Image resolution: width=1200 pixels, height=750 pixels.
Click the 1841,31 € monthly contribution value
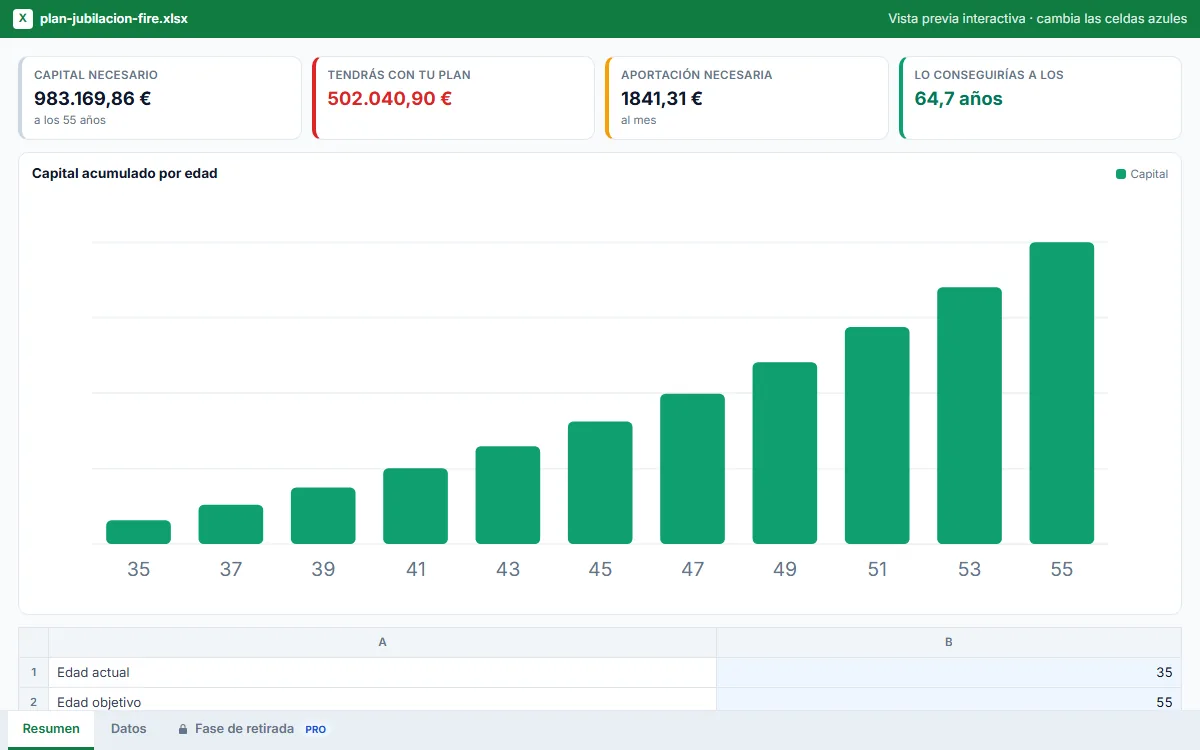pyautogui.click(x=662, y=98)
